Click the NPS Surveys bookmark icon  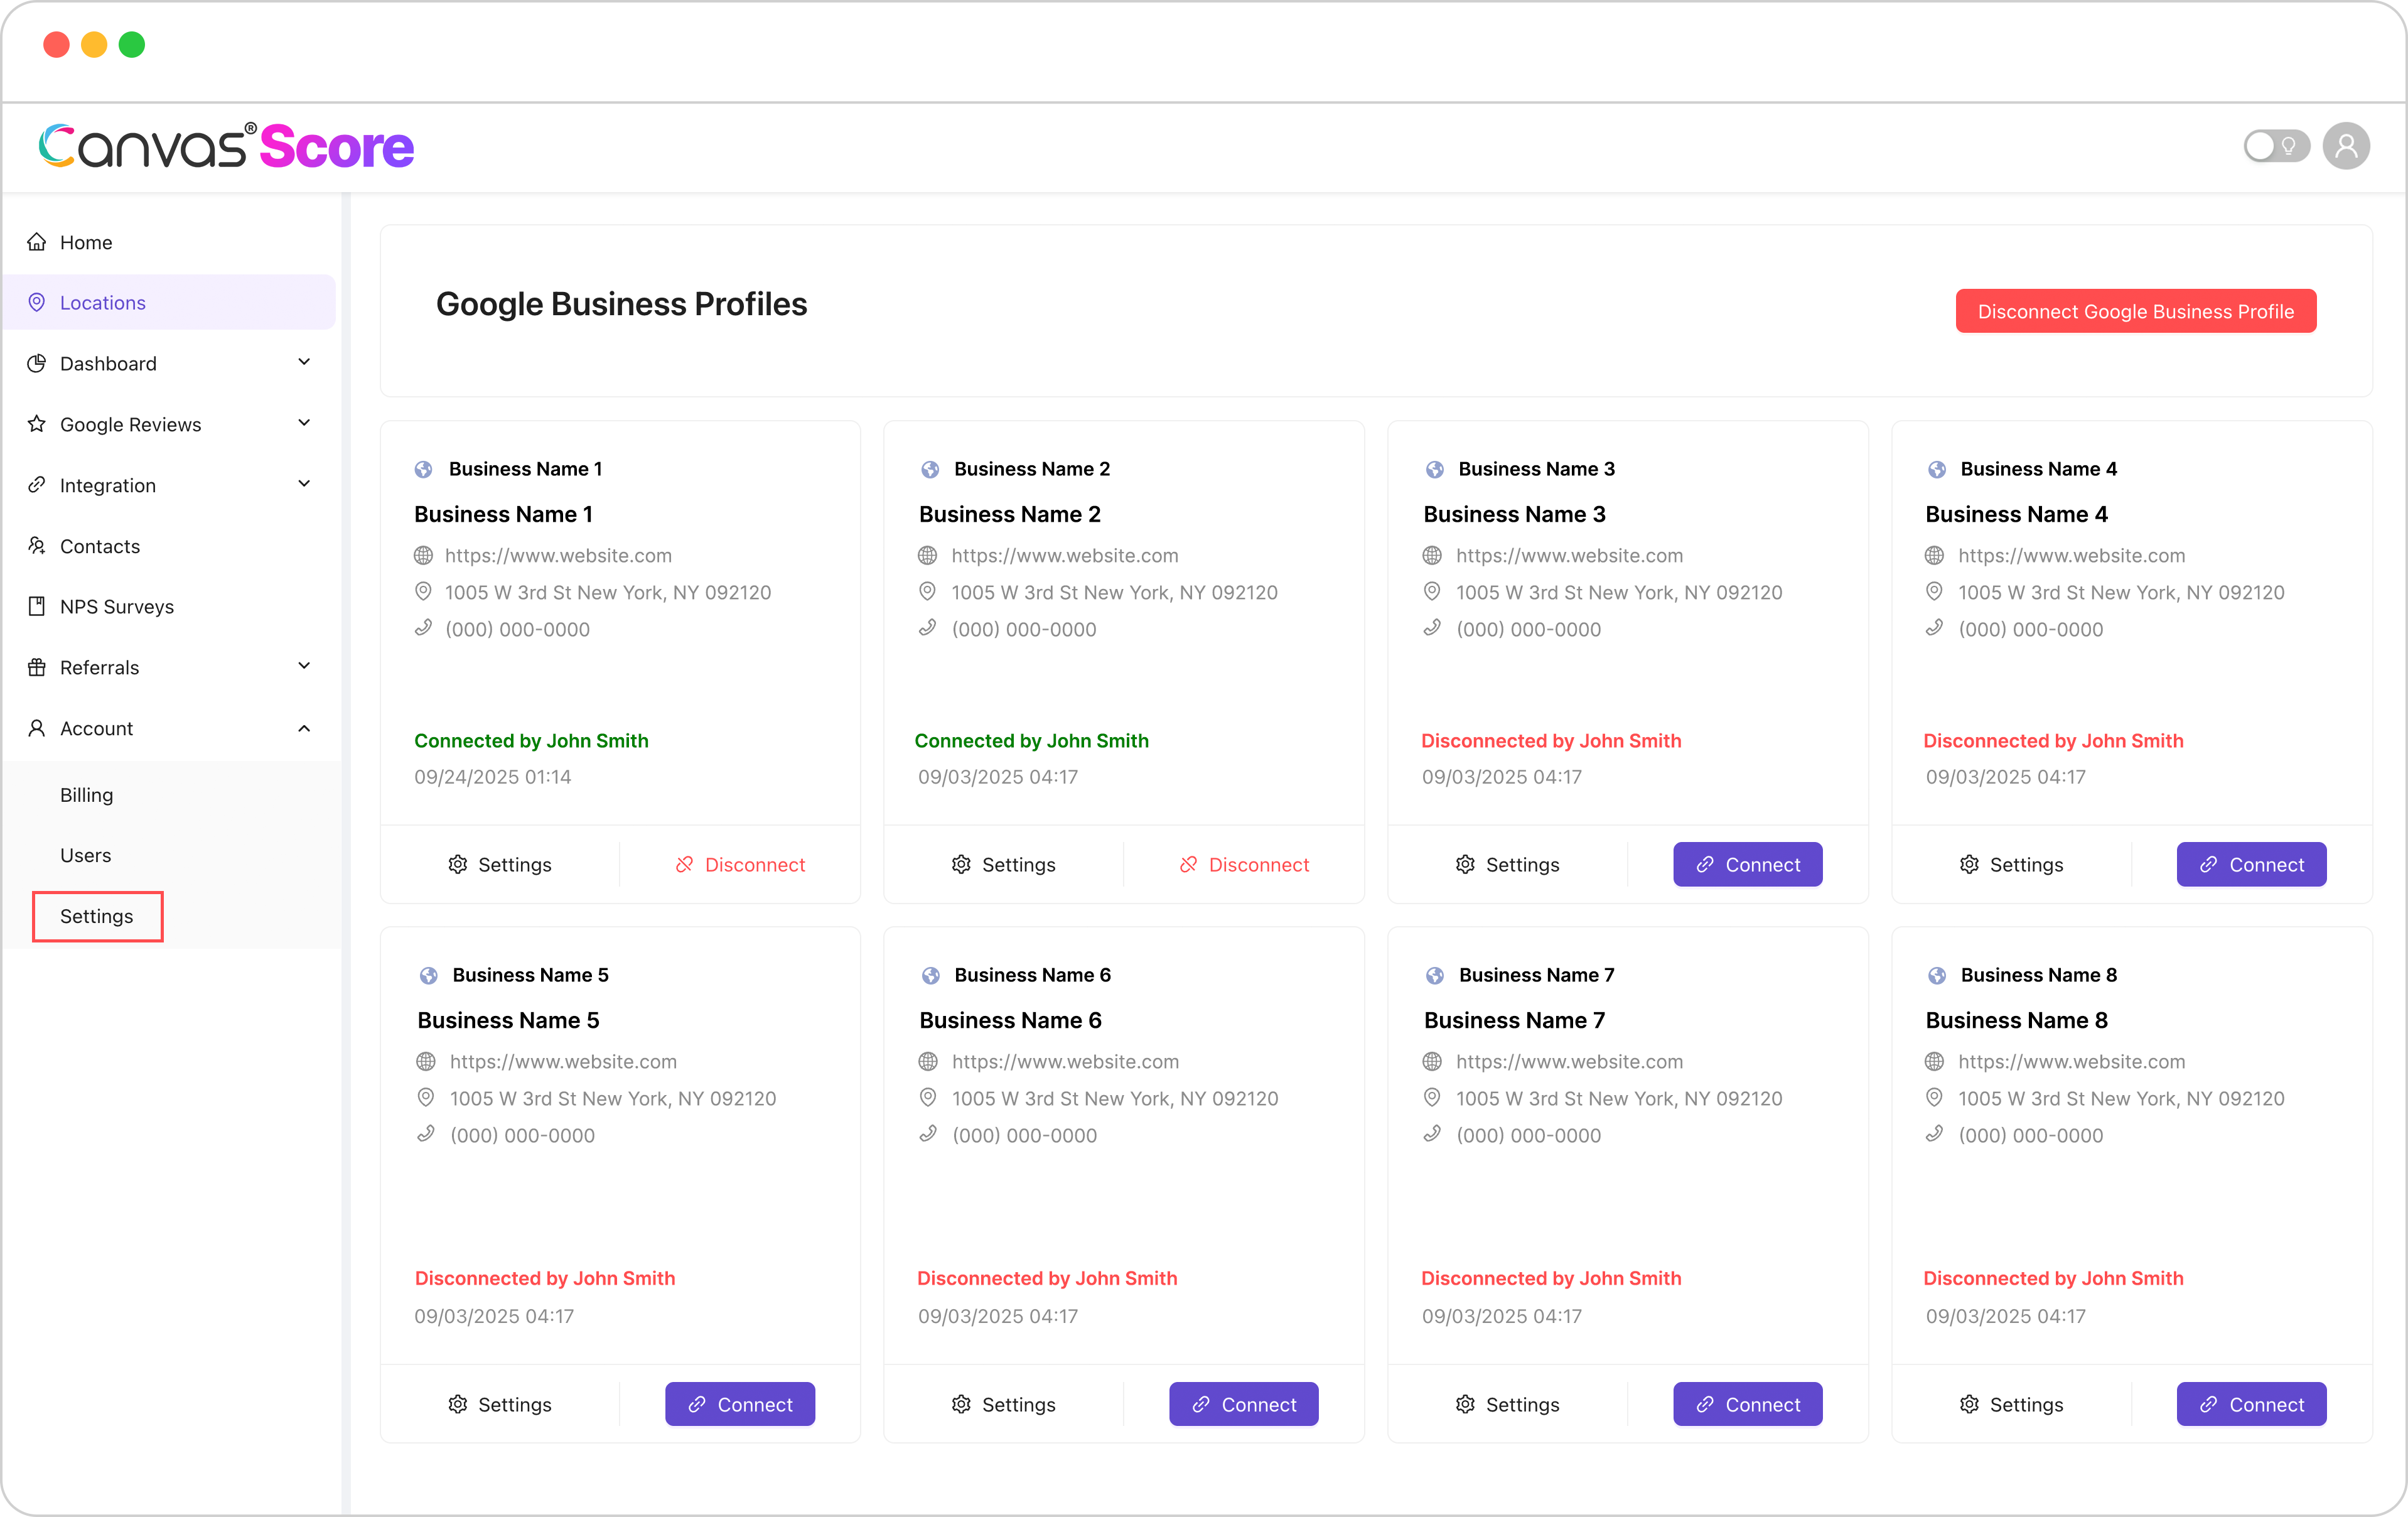pos(37,606)
